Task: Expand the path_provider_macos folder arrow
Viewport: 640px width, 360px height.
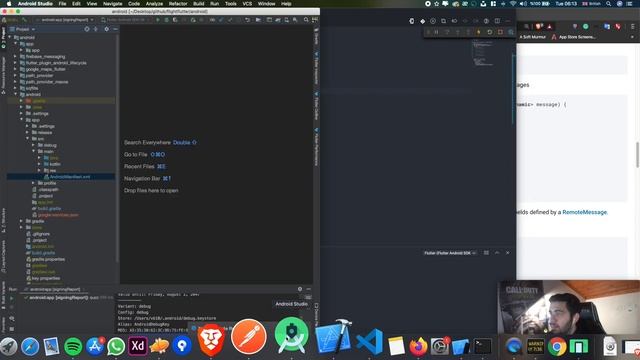Action: point(16,82)
